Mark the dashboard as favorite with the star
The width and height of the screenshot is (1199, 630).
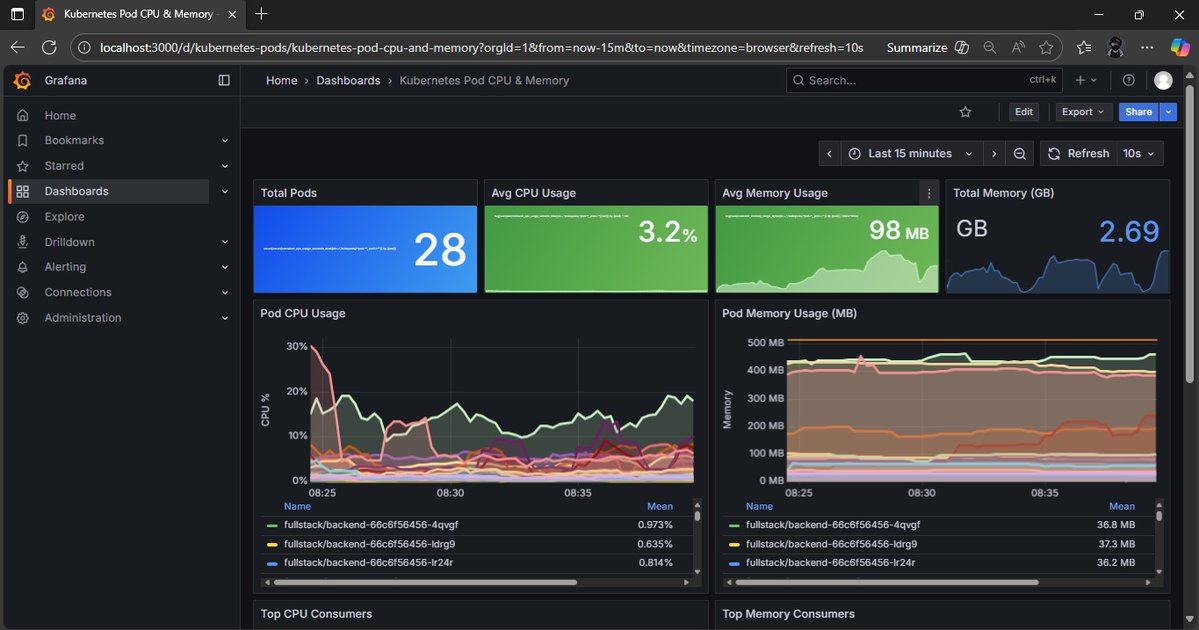(966, 112)
